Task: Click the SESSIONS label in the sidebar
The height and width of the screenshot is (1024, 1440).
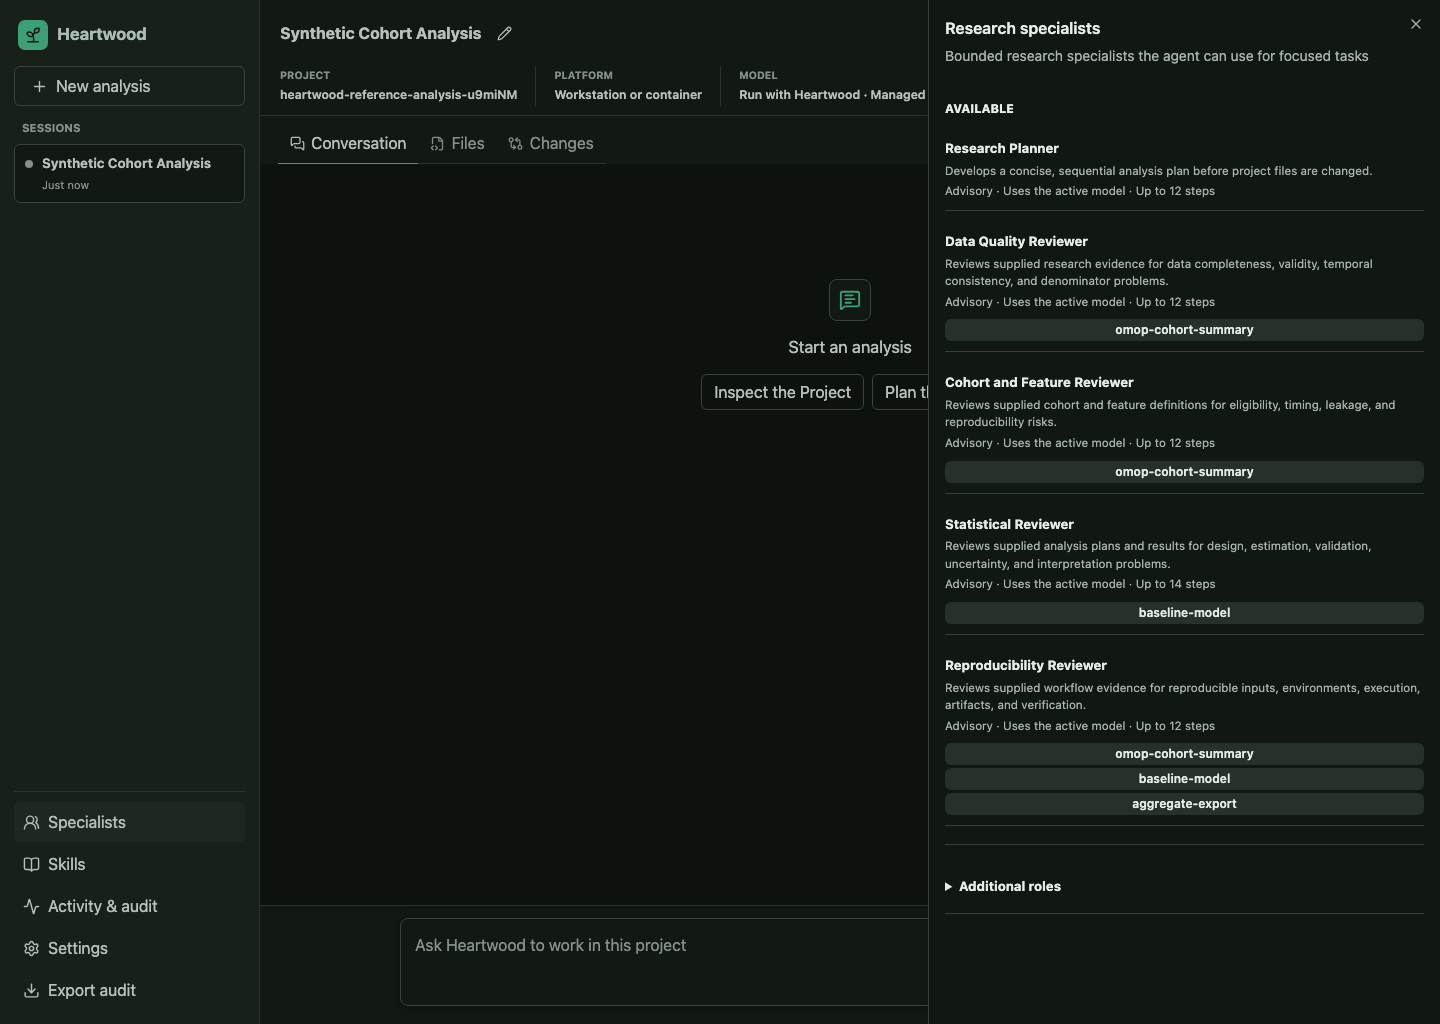Action: click(51, 128)
